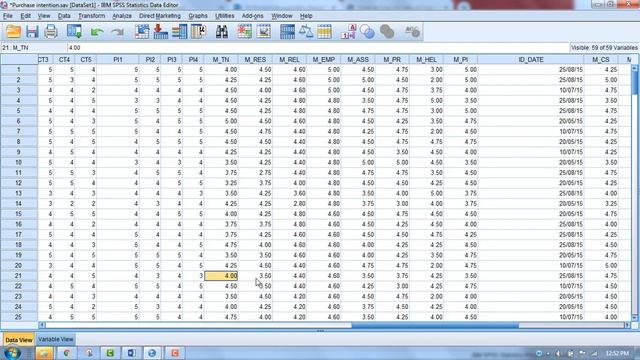The width and height of the screenshot is (640, 360).
Task: Switch to the Variable View tab
Action: (x=56, y=339)
